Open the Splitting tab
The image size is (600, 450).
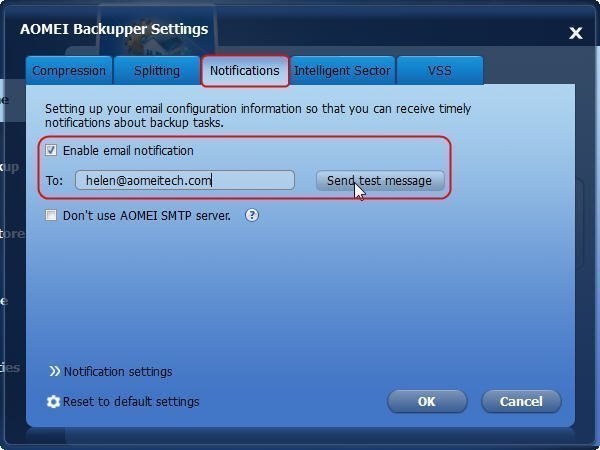[157, 70]
